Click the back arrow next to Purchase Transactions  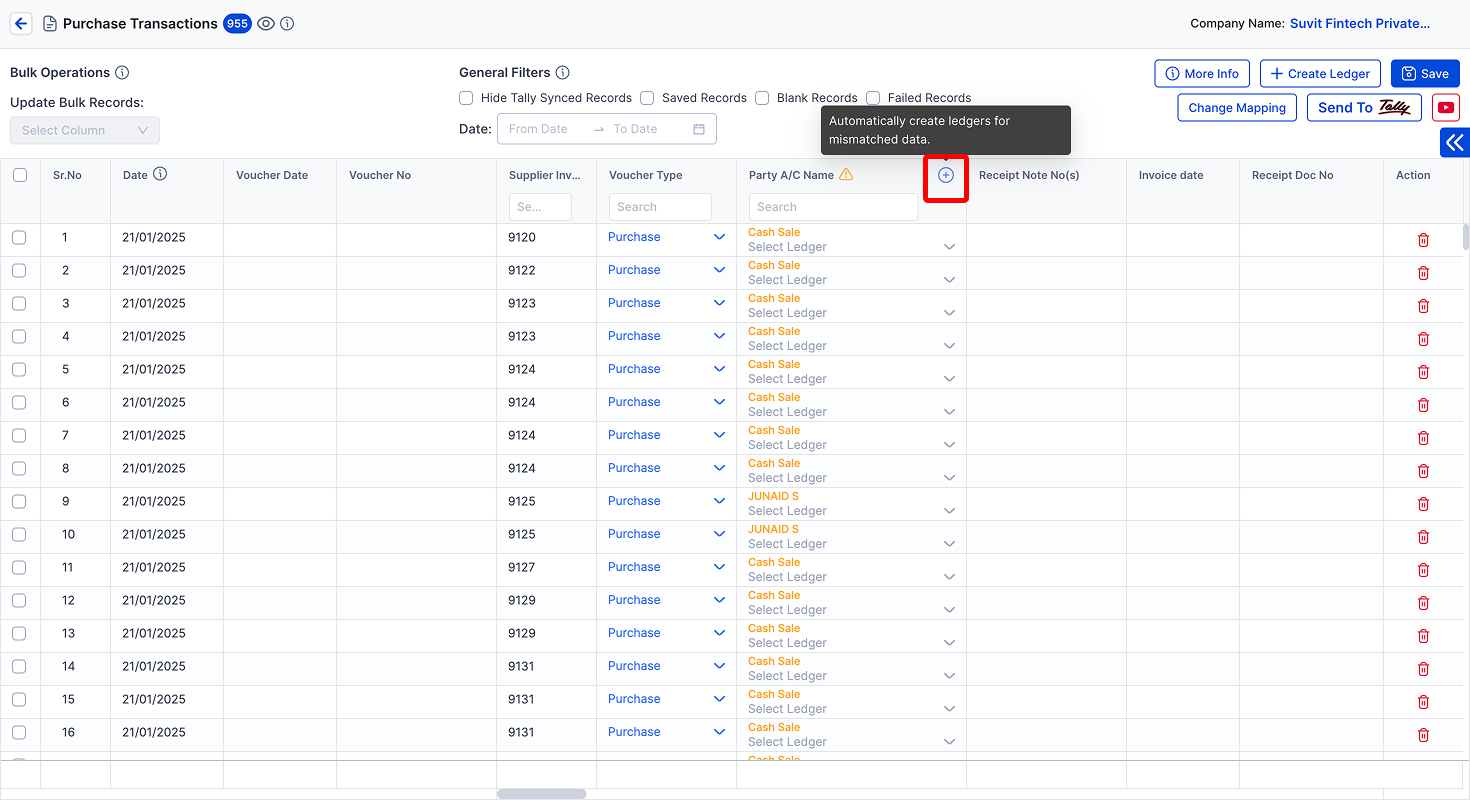coord(21,24)
